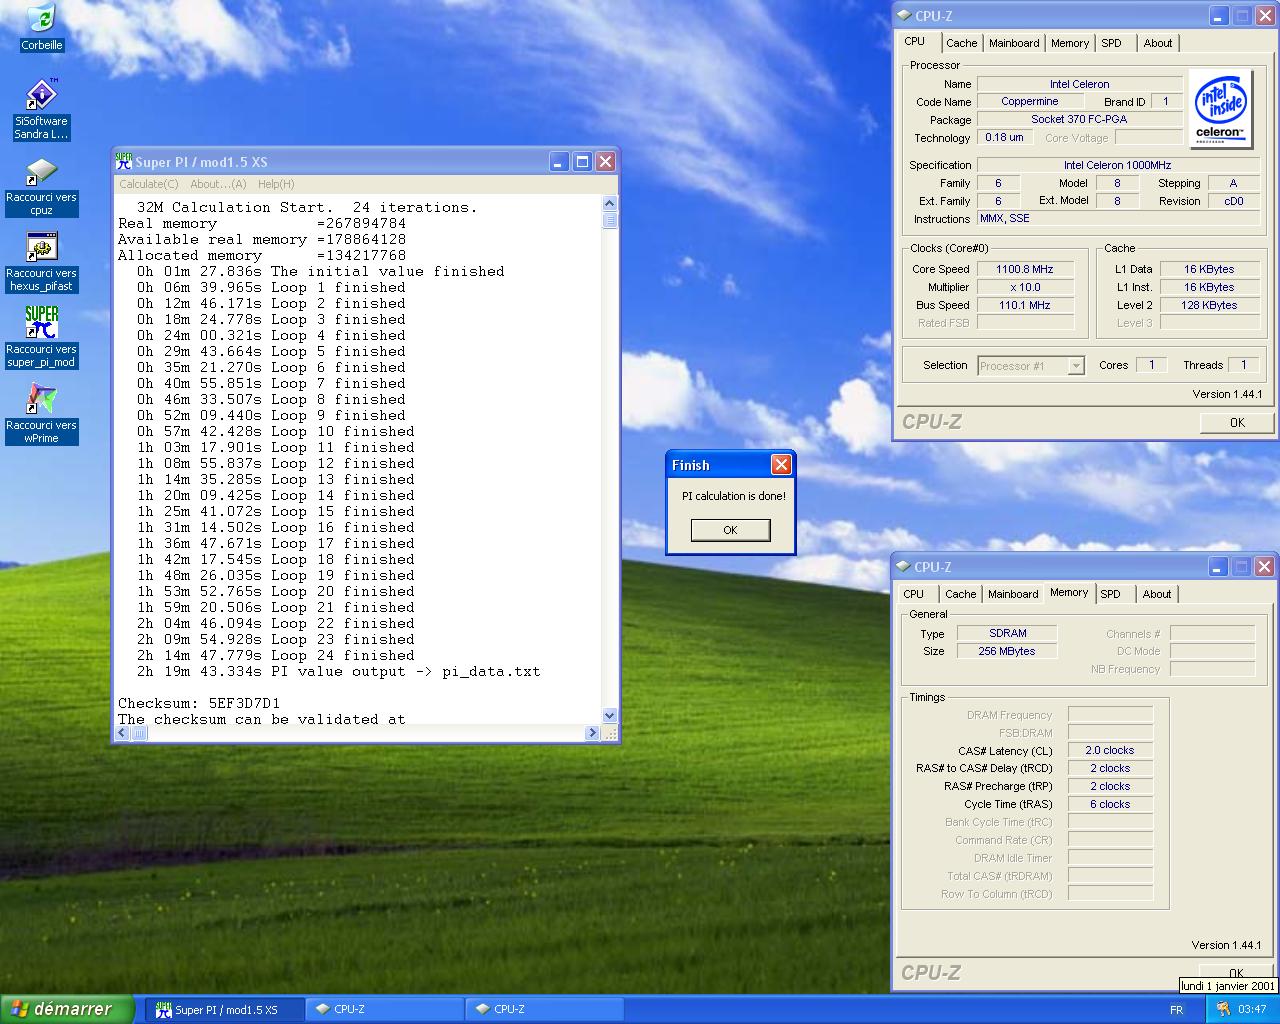Click the Cycle Time (tRAS) value 6 clocks
The height and width of the screenshot is (1024, 1280).
(x=1110, y=804)
